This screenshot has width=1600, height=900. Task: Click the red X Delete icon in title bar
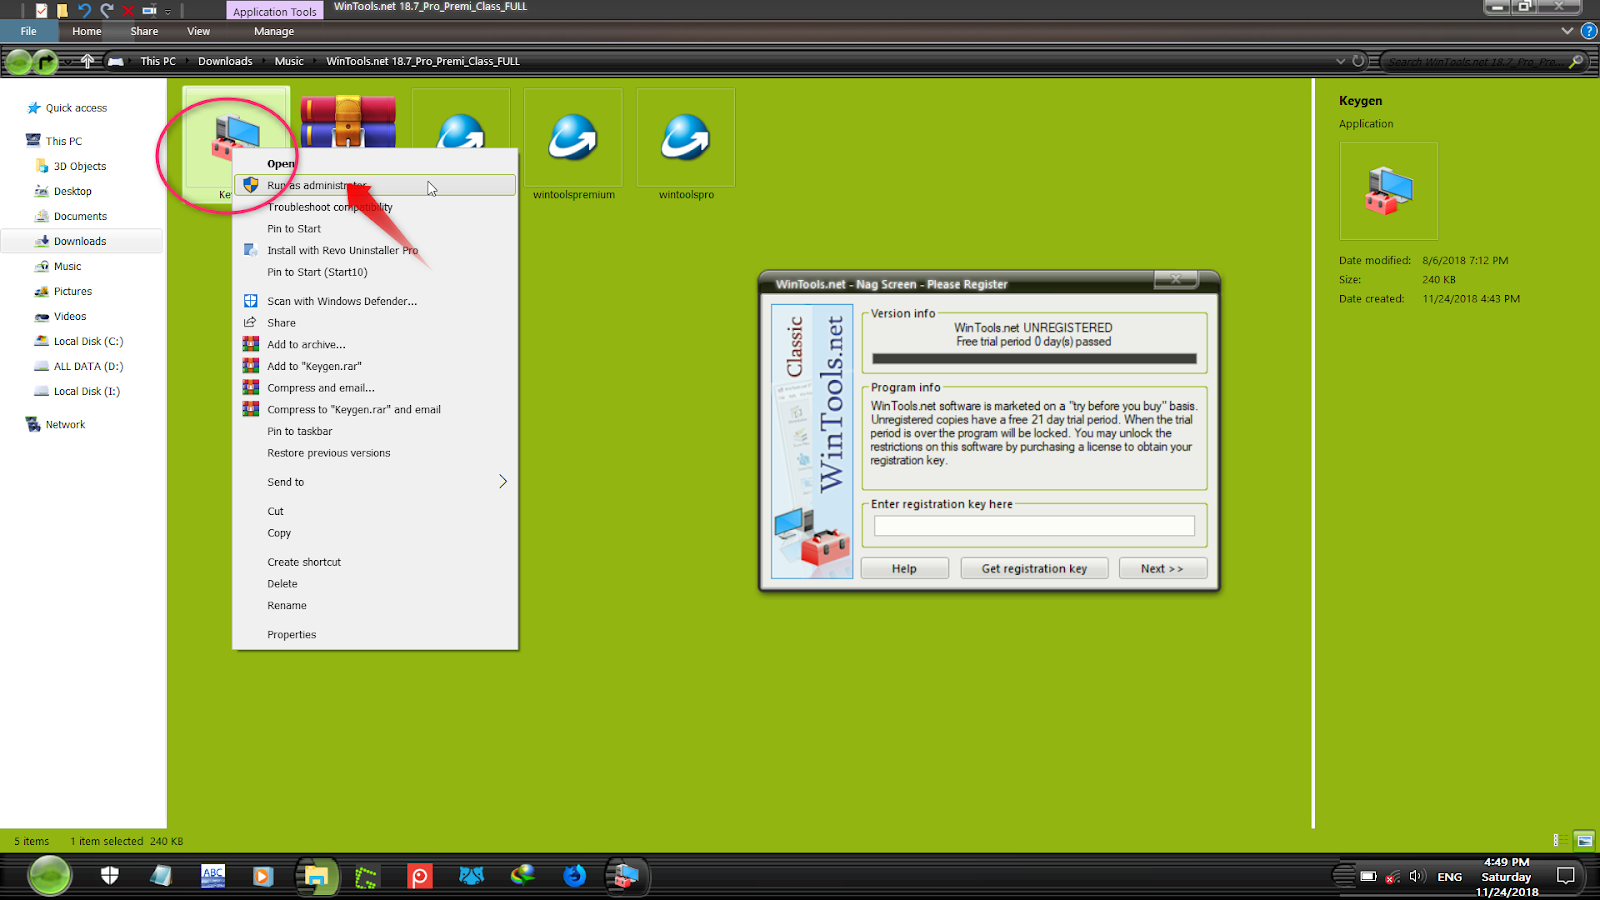128,11
